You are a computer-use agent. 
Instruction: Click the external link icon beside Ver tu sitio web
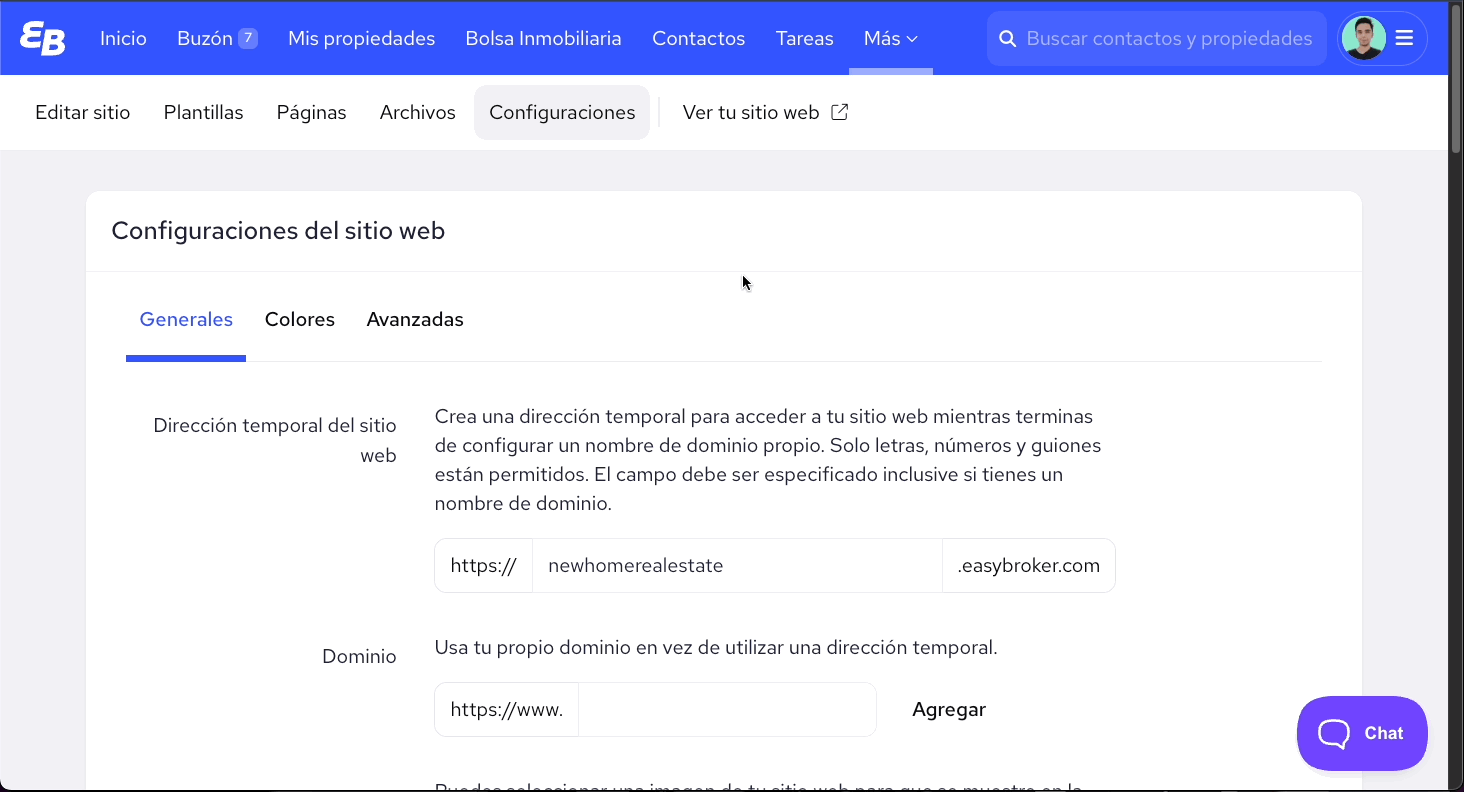coord(840,112)
